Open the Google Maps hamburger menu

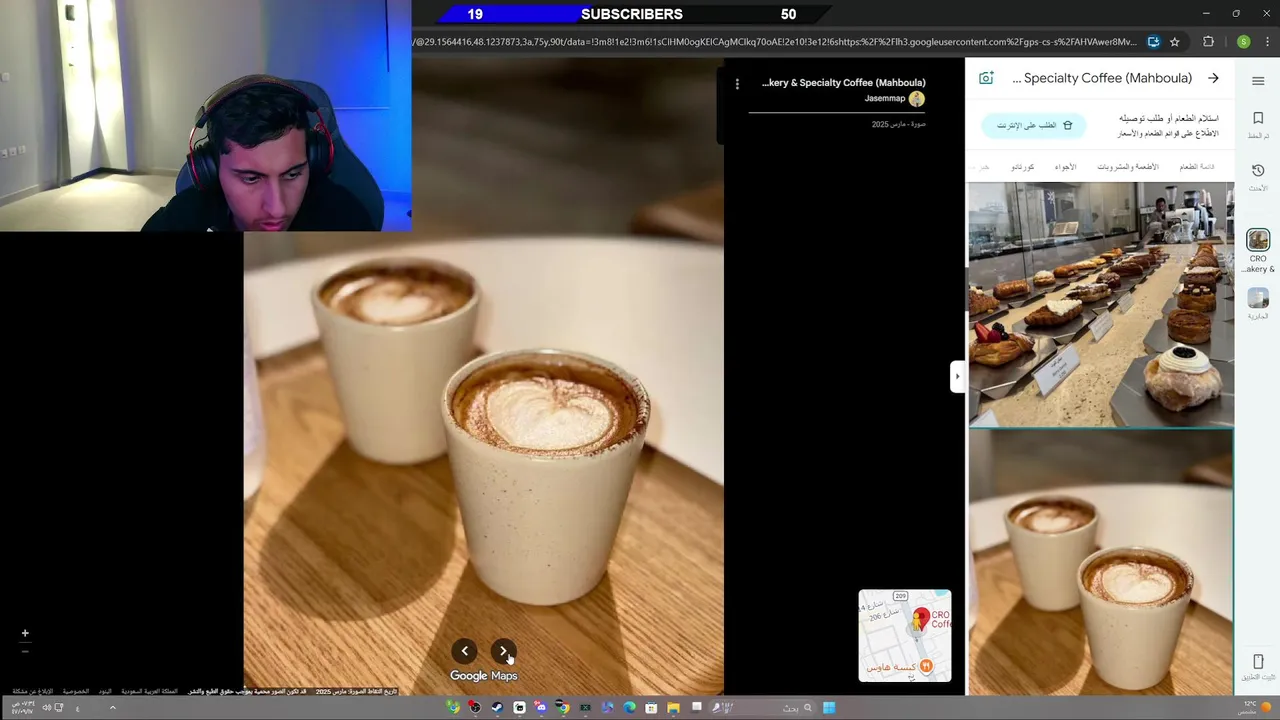(1258, 80)
